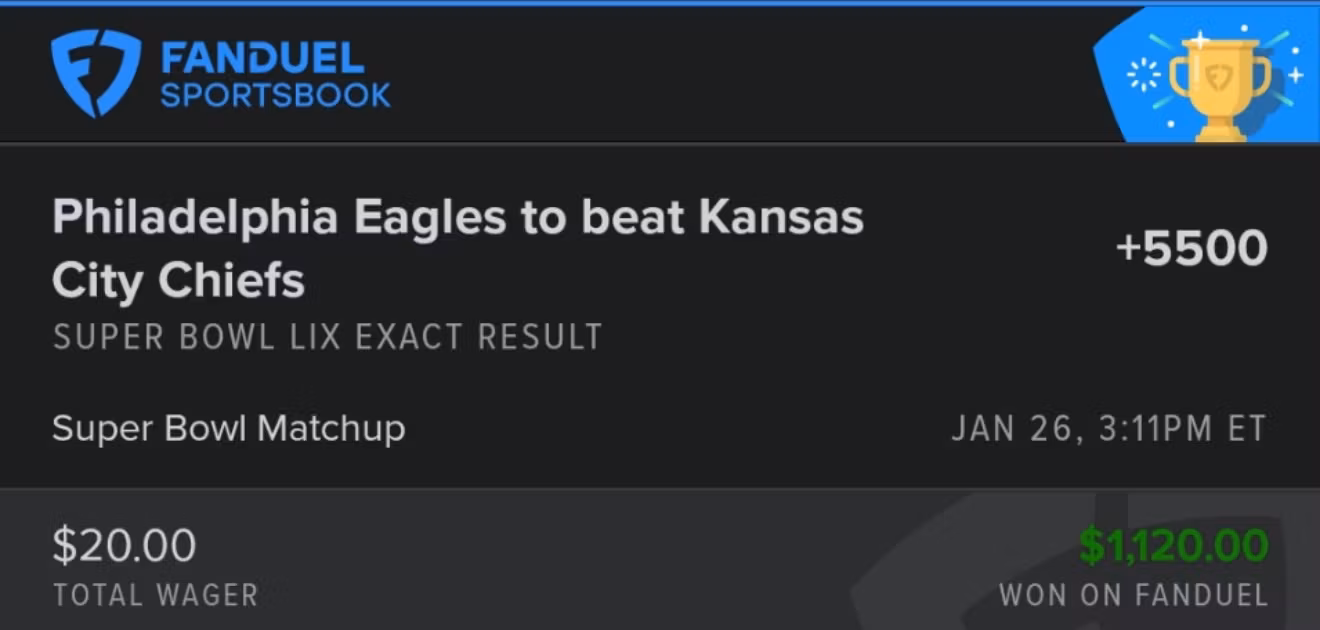Click the SUPER BOWL LIX EXACT RESULT label

[x=327, y=337]
